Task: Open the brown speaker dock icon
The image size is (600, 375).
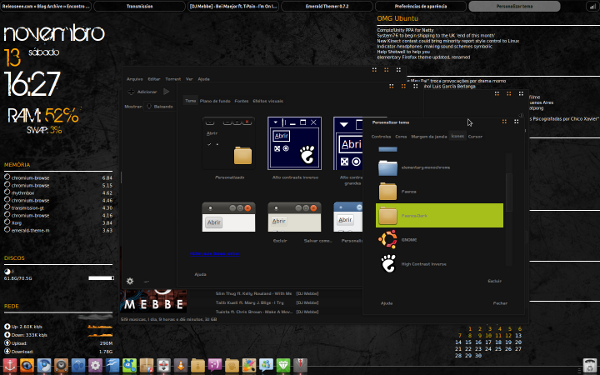Action: pos(61,365)
